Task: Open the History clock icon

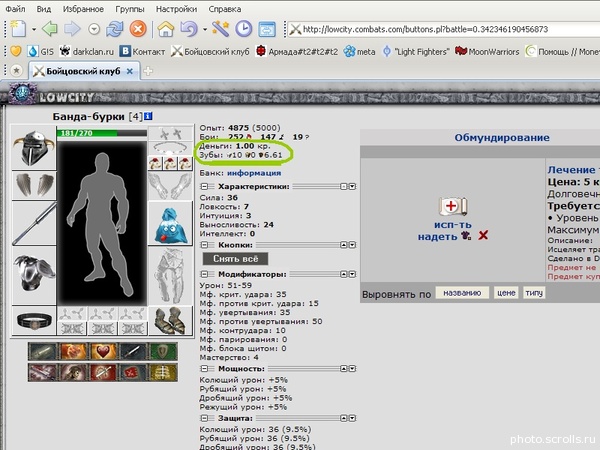Action: [x=243, y=29]
